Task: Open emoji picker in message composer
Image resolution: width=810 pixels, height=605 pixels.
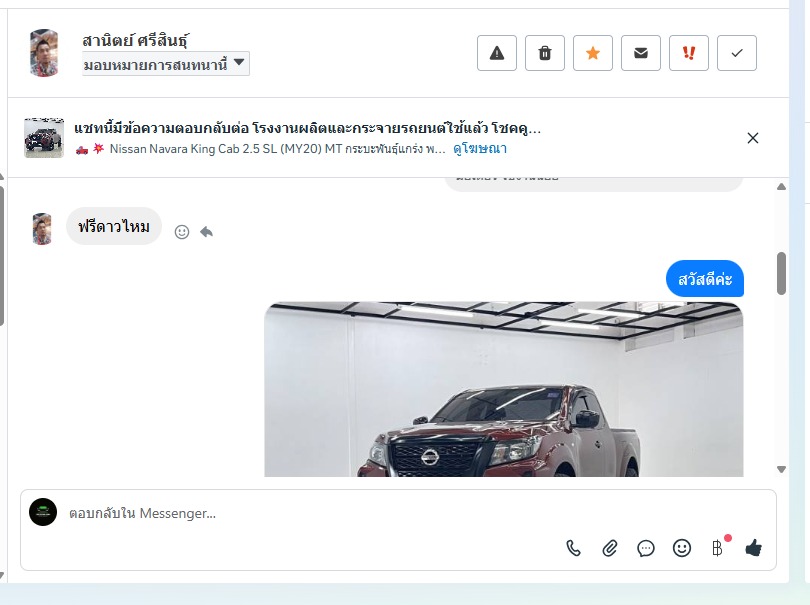Action: click(682, 548)
